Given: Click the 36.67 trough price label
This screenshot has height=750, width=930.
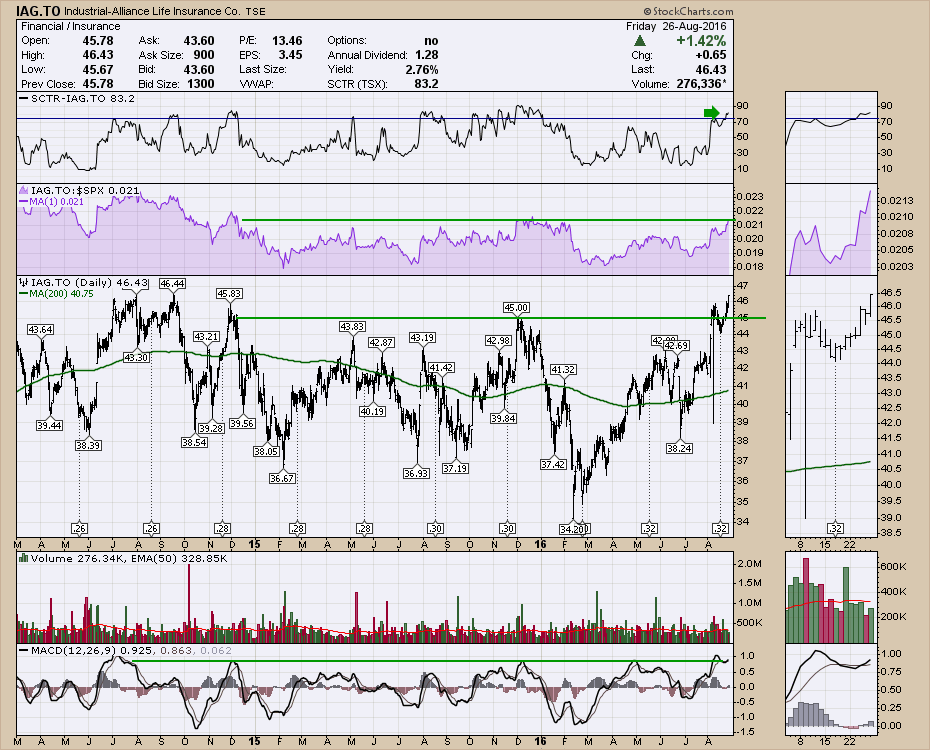Looking at the screenshot, I should pyautogui.click(x=282, y=478).
